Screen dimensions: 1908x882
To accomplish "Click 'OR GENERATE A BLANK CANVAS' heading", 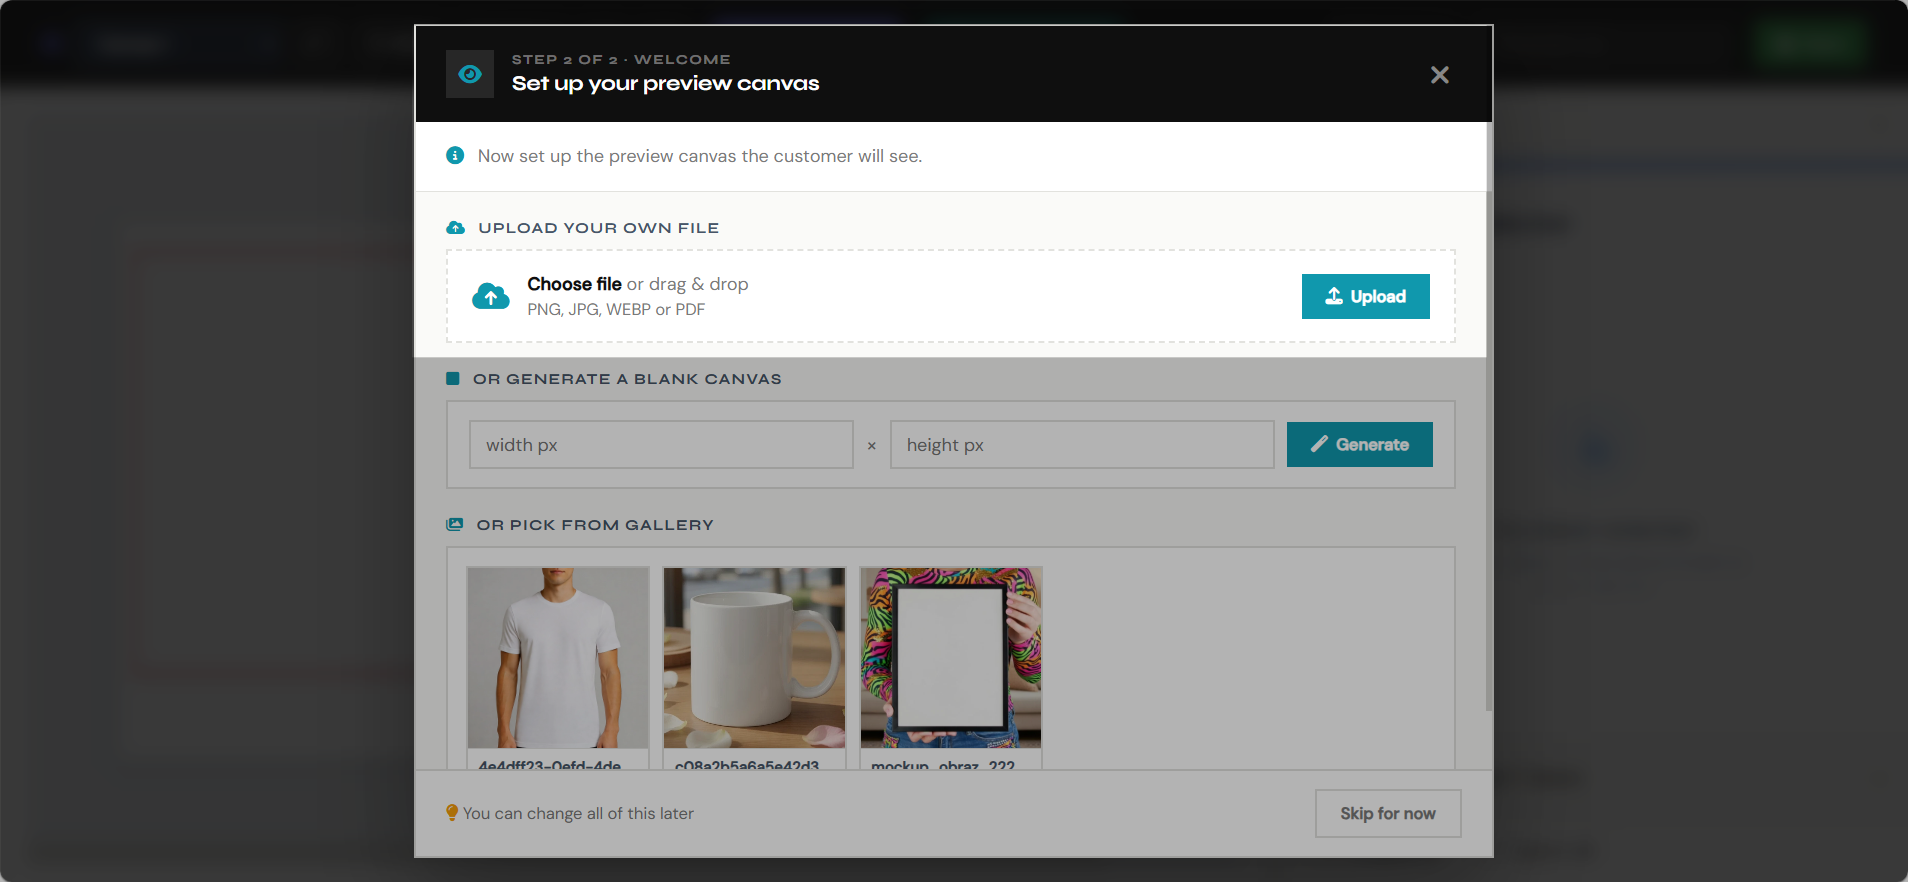I will [x=627, y=379].
